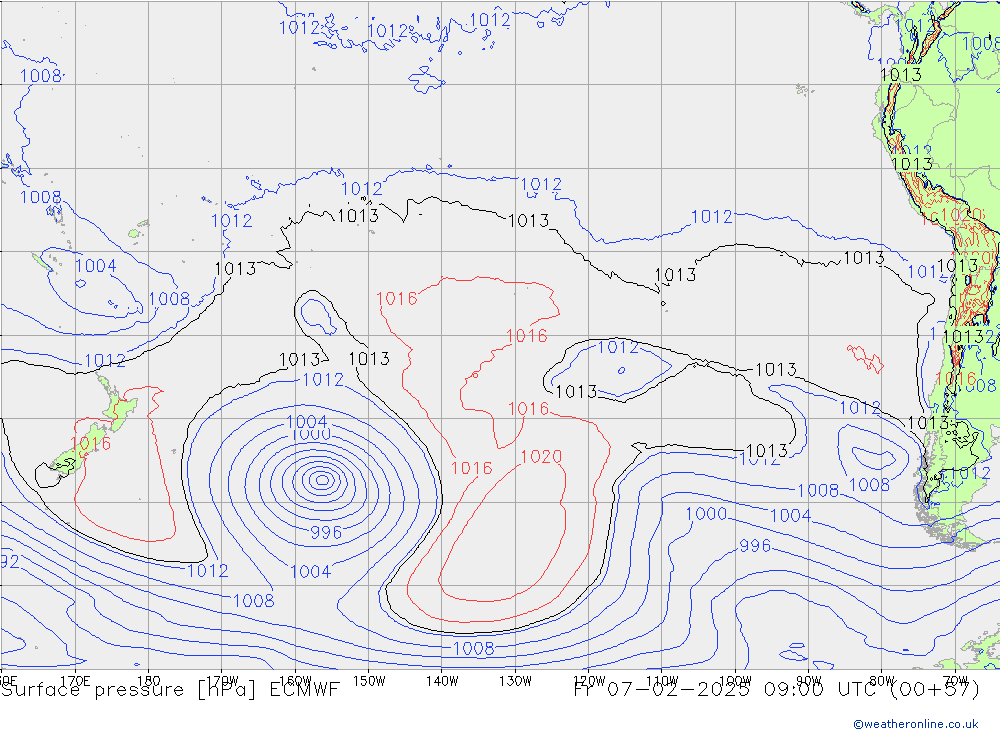
Task: Click the 1004 label directly above the concentric low
Action: pyautogui.click(x=307, y=422)
